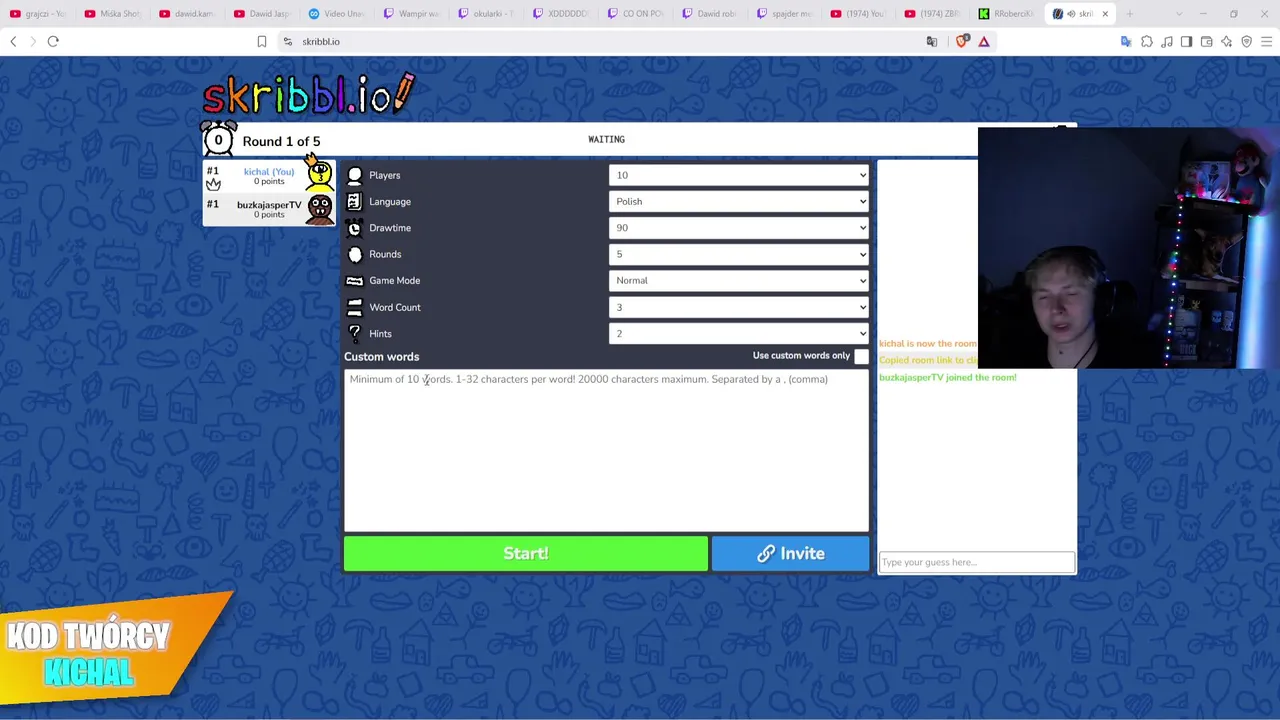Screen dimensions: 1280x720
Task: Click the buzkajasperTV joined the room message
Action: pyautogui.click(x=948, y=378)
